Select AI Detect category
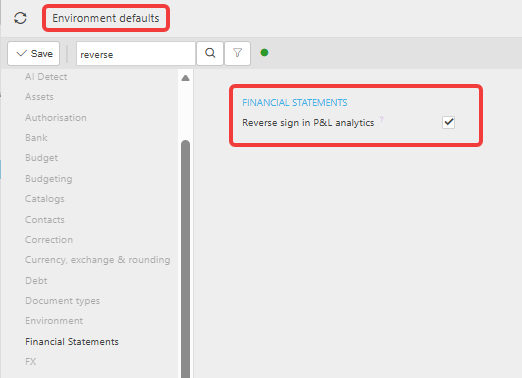This screenshot has height=378, width=522. click(x=46, y=77)
